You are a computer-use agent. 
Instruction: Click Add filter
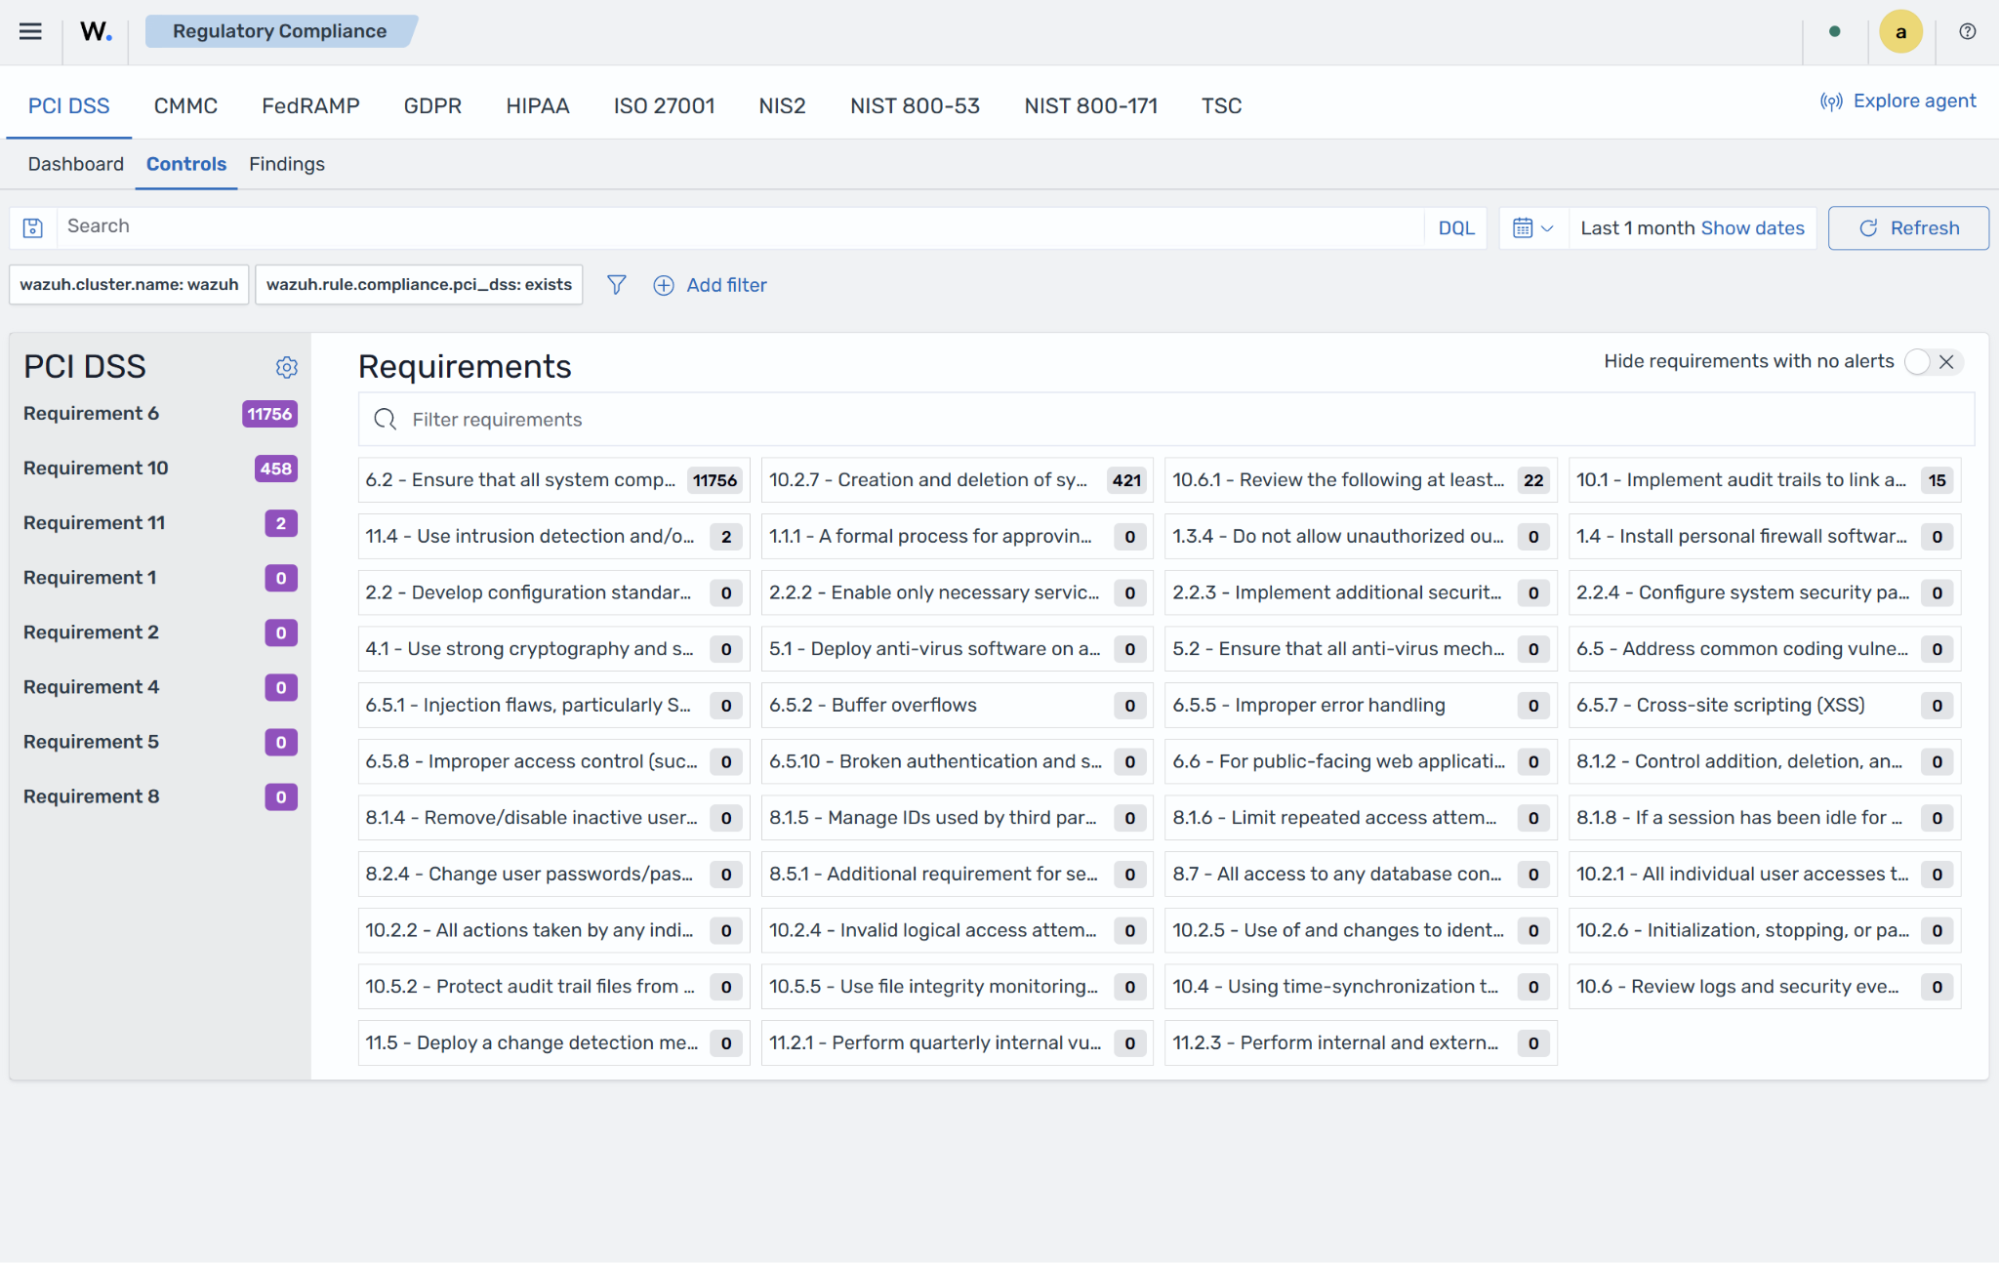[710, 285]
